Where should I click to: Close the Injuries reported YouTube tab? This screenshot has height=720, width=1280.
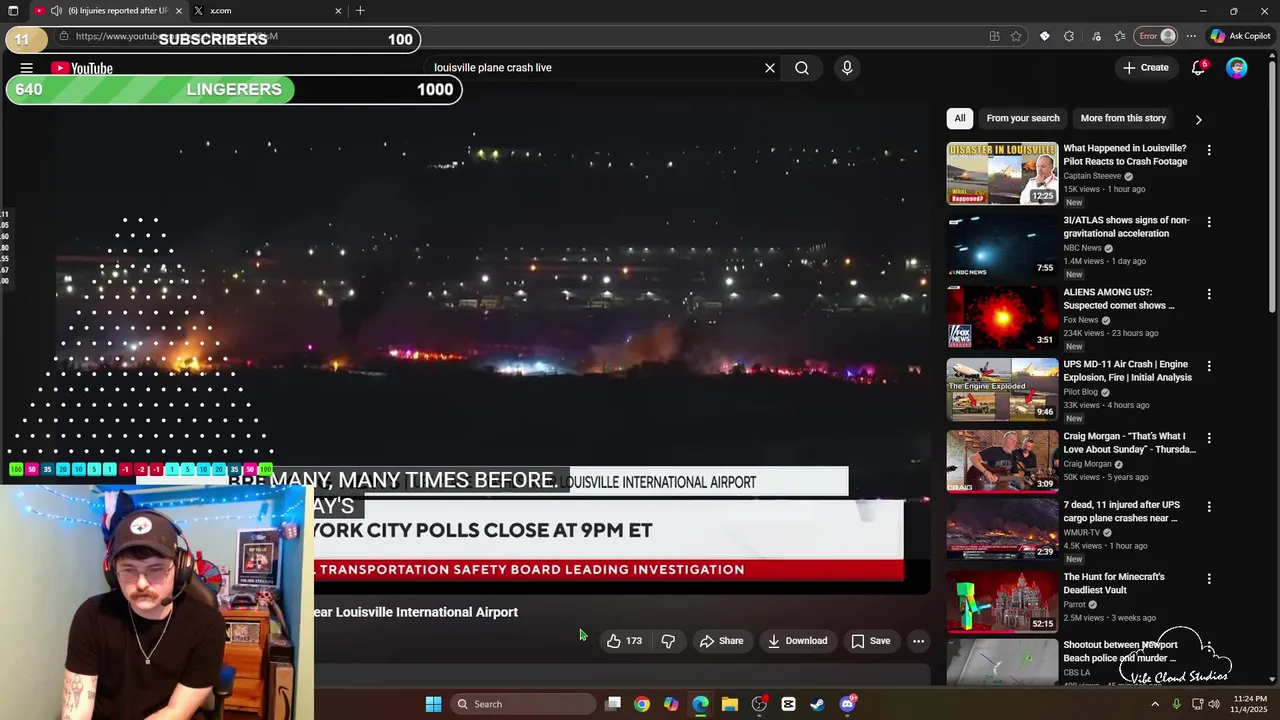179,11
